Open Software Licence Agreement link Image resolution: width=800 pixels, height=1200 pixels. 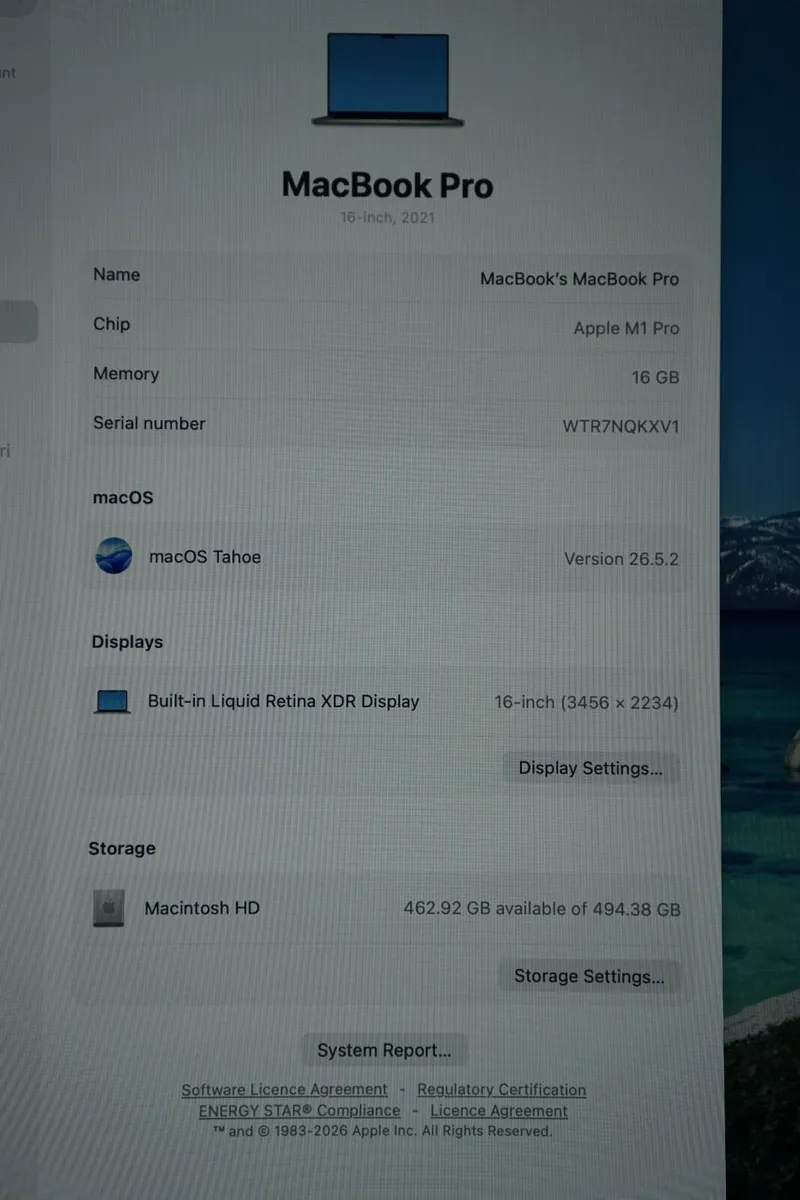tap(284, 1090)
